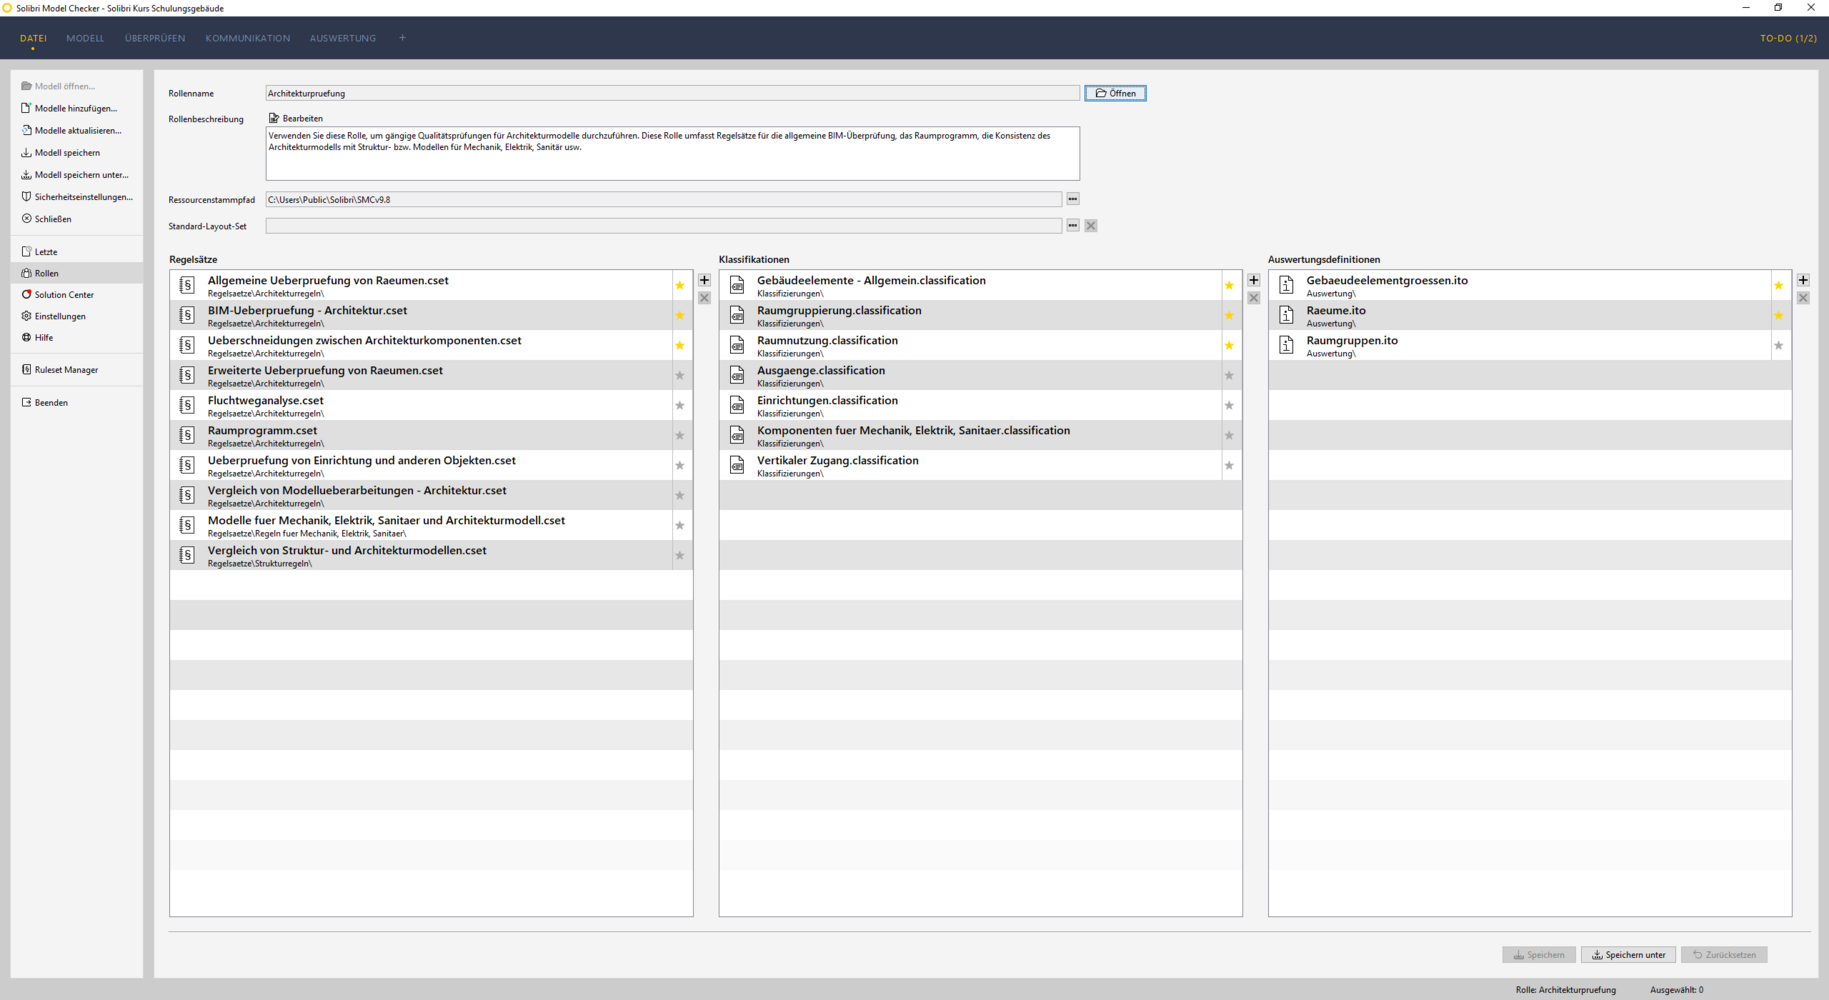Toggle favorite star for Allgemeine Ueberpruefung von Raeumen.cset
The image size is (1829, 1000).
(x=680, y=286)
